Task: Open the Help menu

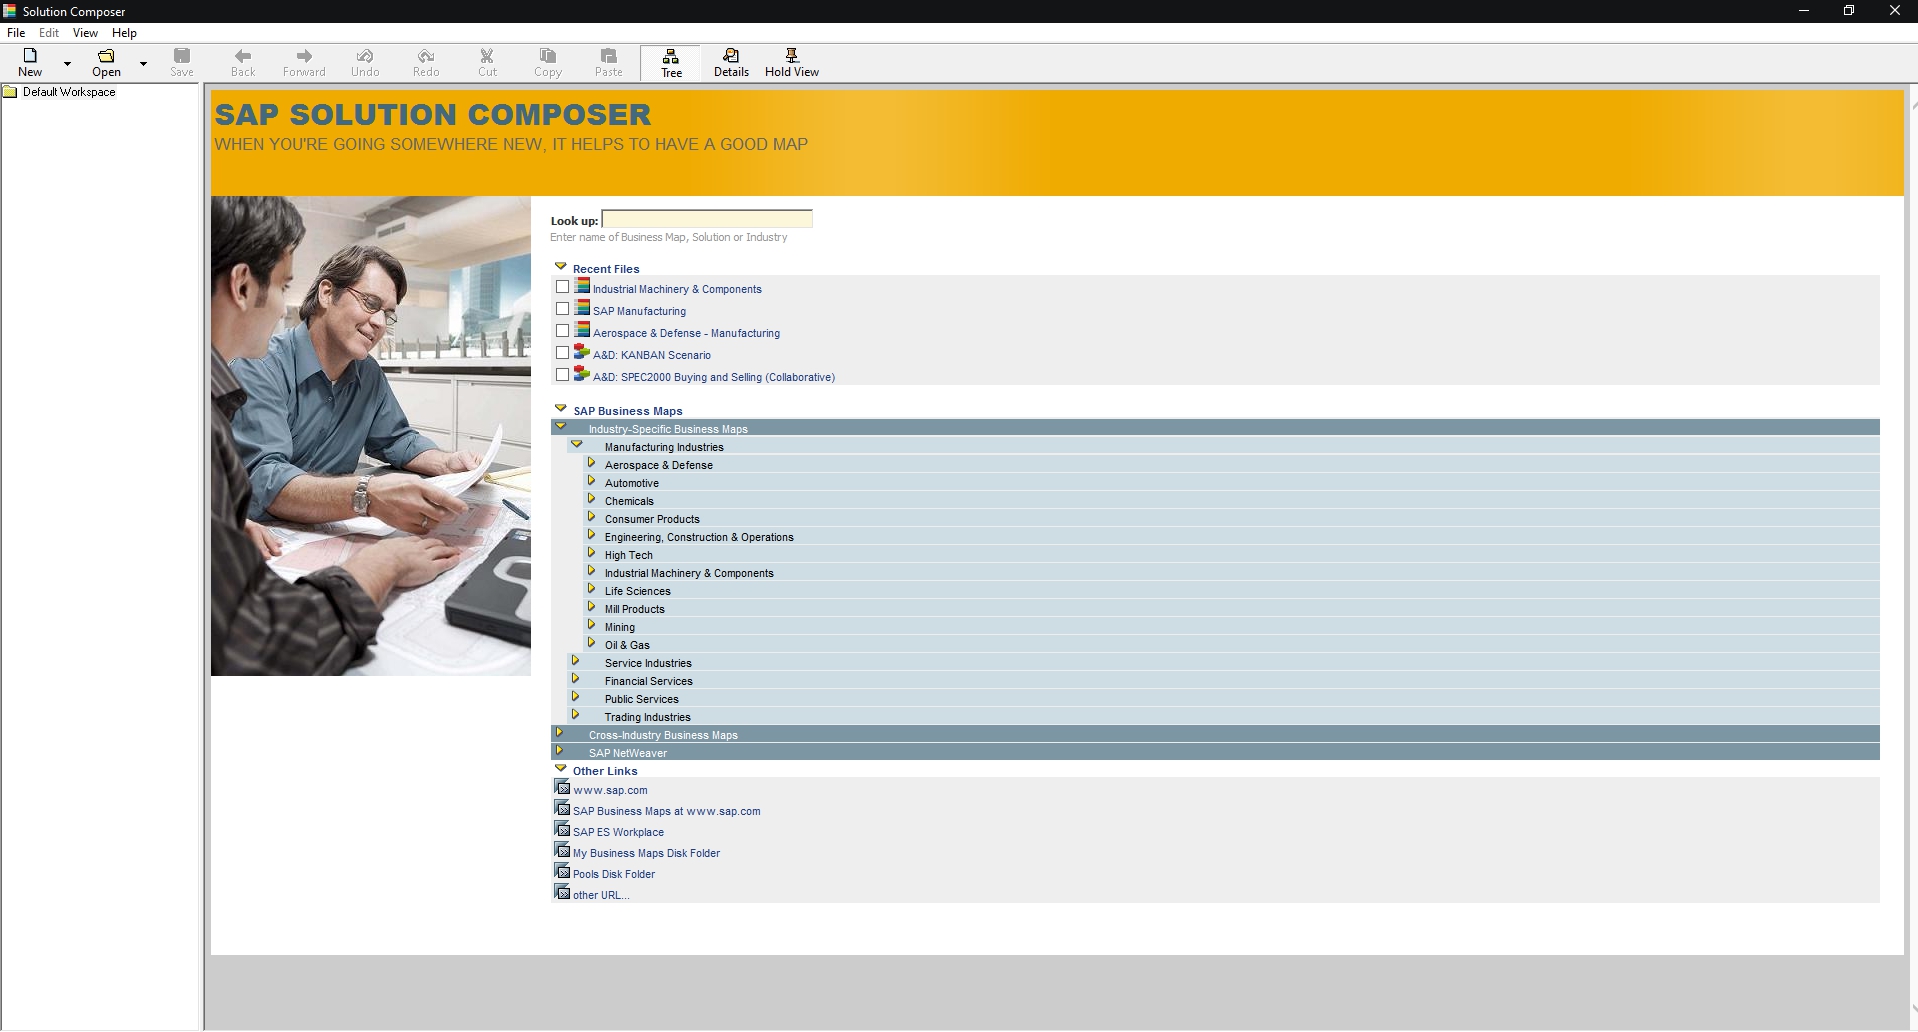Action: point(124,33)
